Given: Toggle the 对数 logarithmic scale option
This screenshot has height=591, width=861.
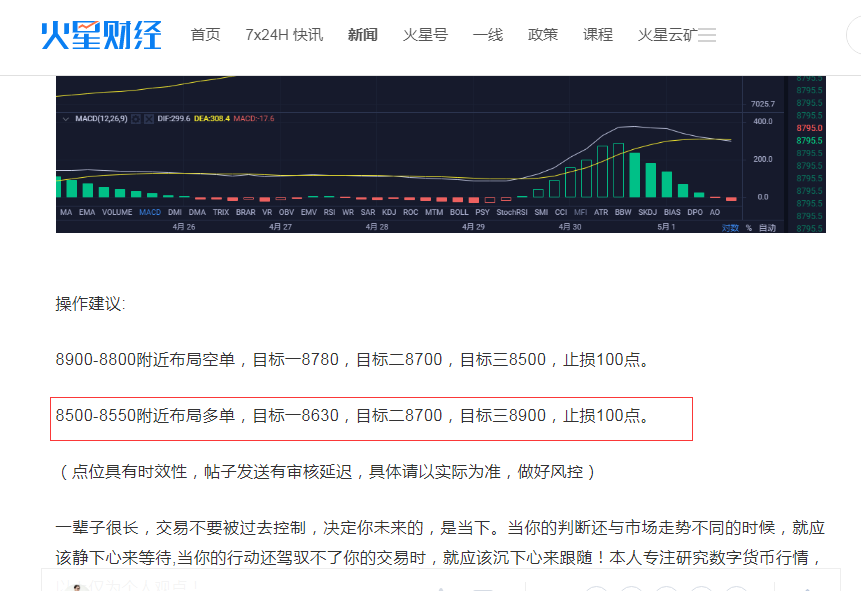Looking at the screenshot, I should pos(729,228).
